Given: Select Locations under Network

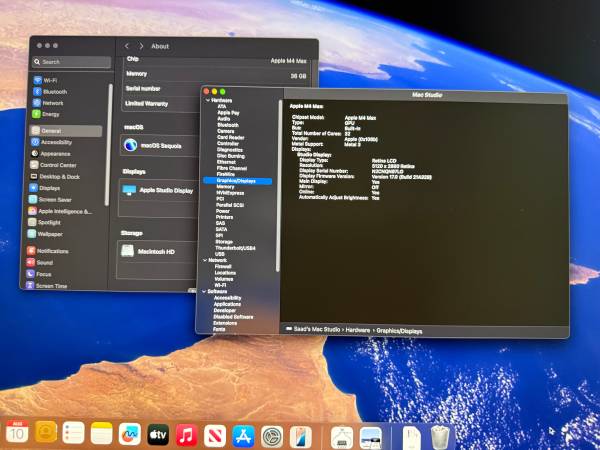Looking at the screenshot, I should 225,273.
